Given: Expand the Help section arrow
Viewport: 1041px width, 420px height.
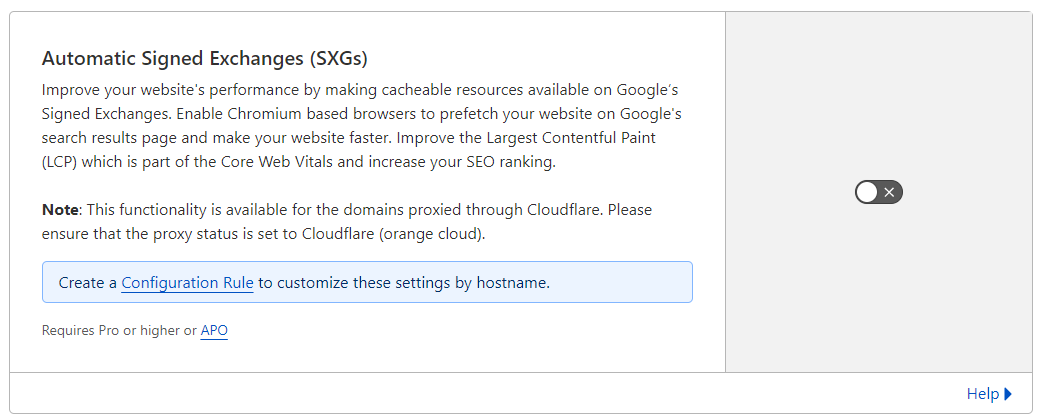Looking at the screenshot, I should pos(1008,394).
